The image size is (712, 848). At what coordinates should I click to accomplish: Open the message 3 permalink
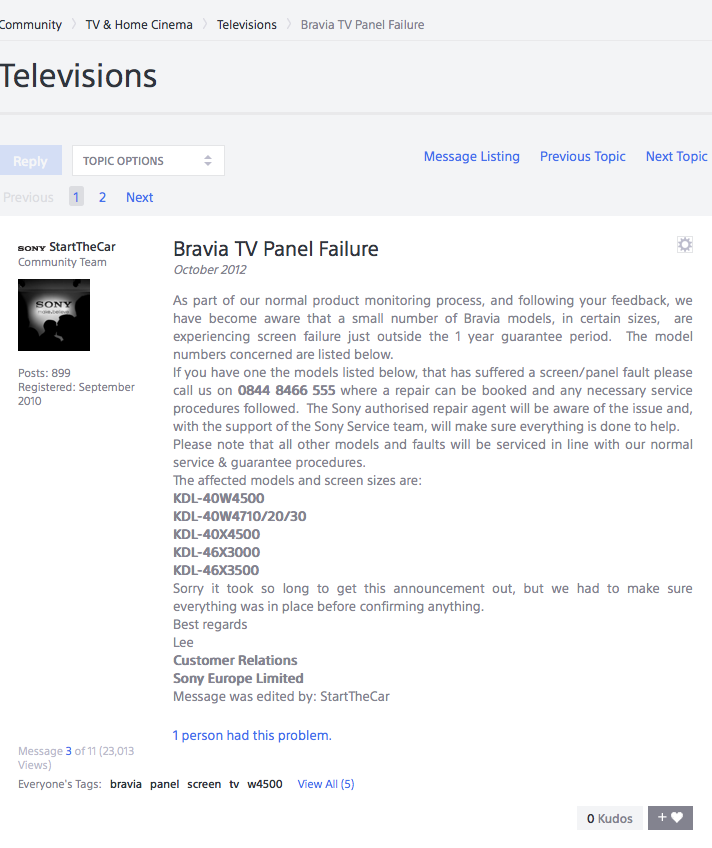click(x=69, y=751)
